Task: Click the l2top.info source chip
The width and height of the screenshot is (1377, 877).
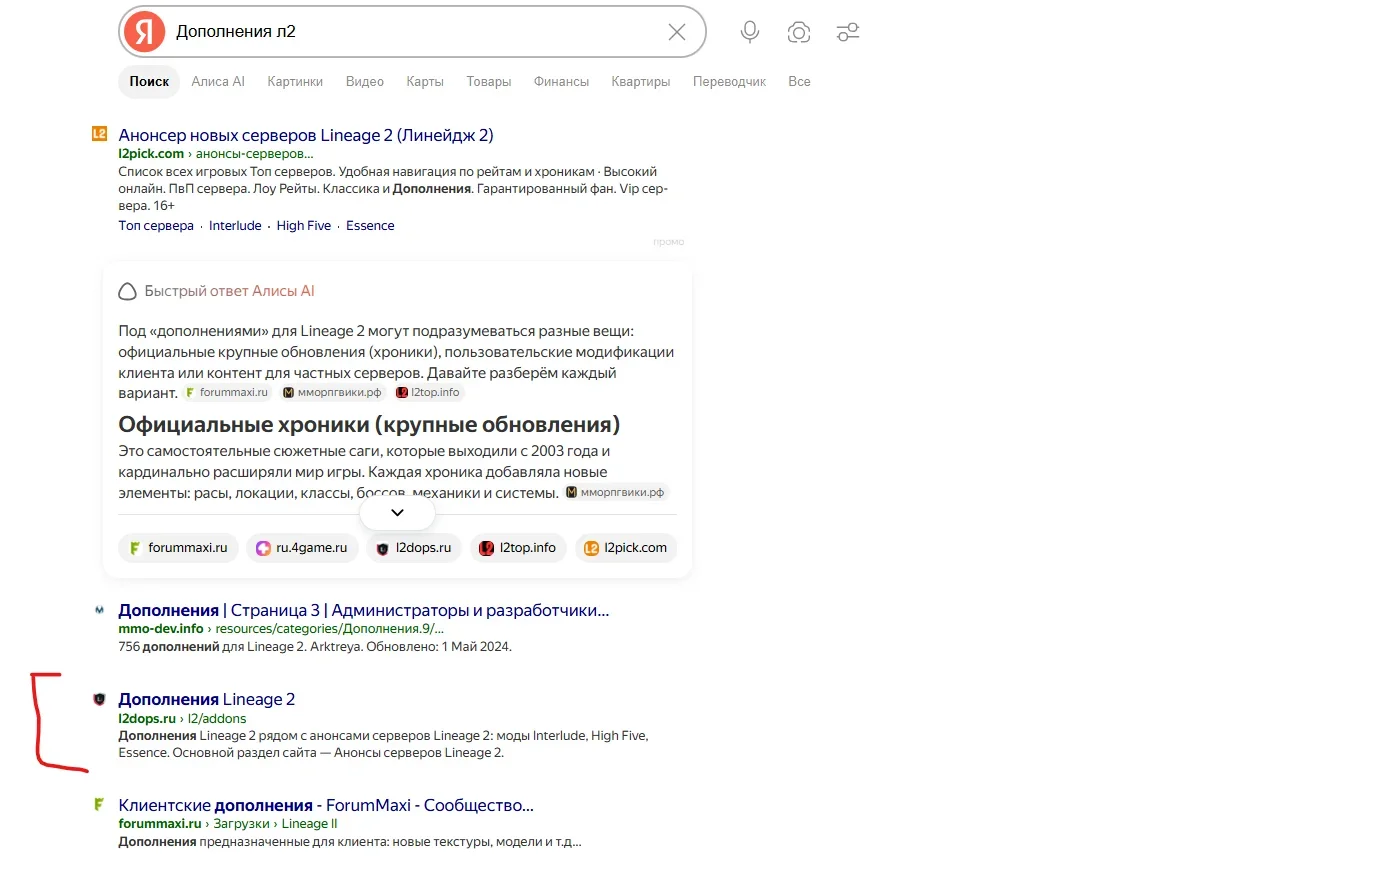Action: point(518,548)
